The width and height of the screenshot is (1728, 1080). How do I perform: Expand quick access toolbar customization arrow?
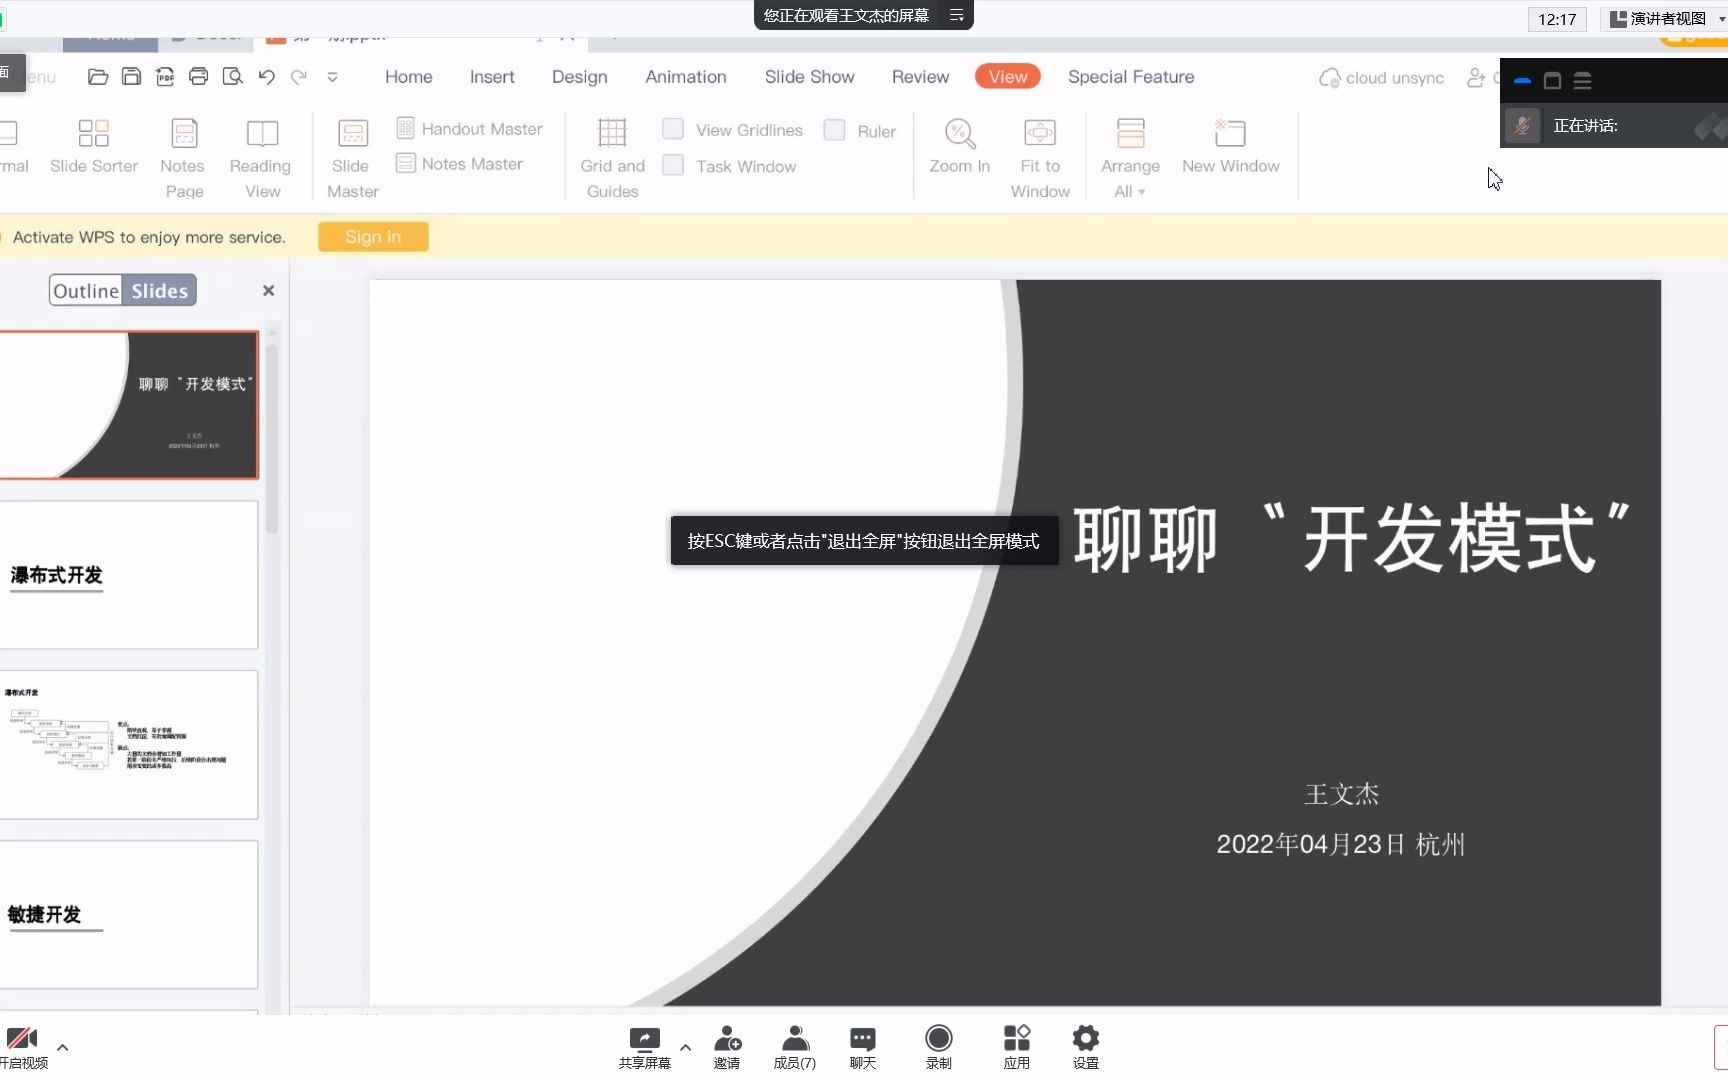pyautogui.click(x=332, y=77)
